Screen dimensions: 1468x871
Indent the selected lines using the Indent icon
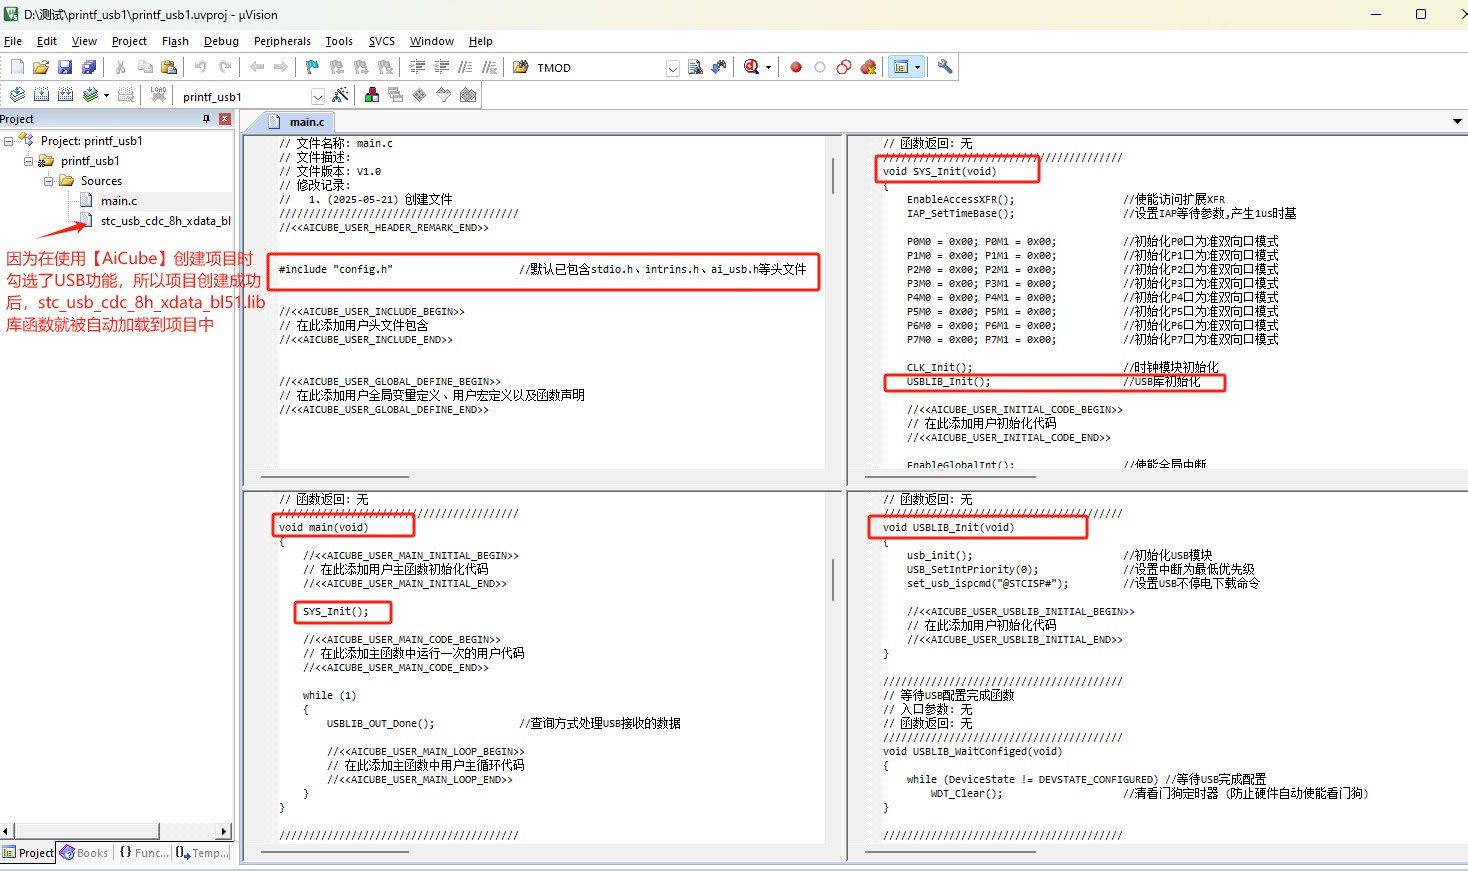(x=417, y=67)
